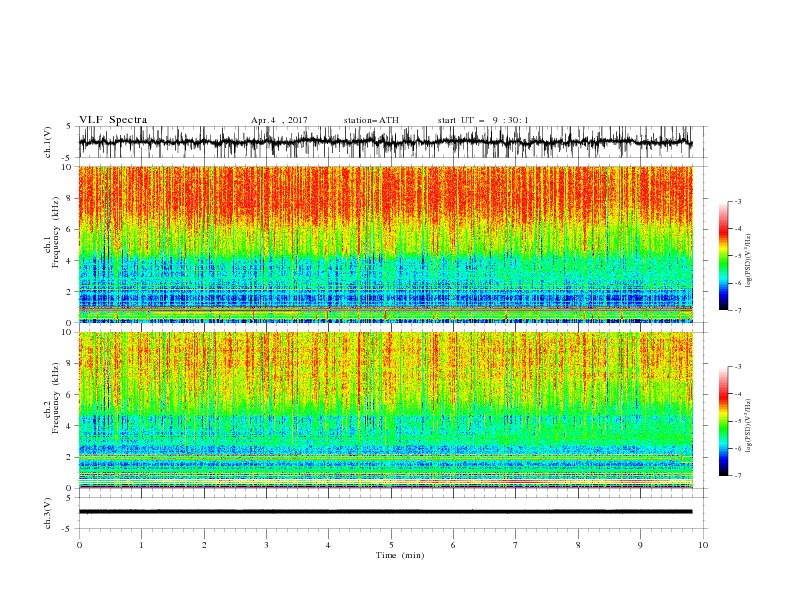Select the log(PSD) label beside ch.1 colorbar
This screenshot has height=612, width=792.
[749, 261]
